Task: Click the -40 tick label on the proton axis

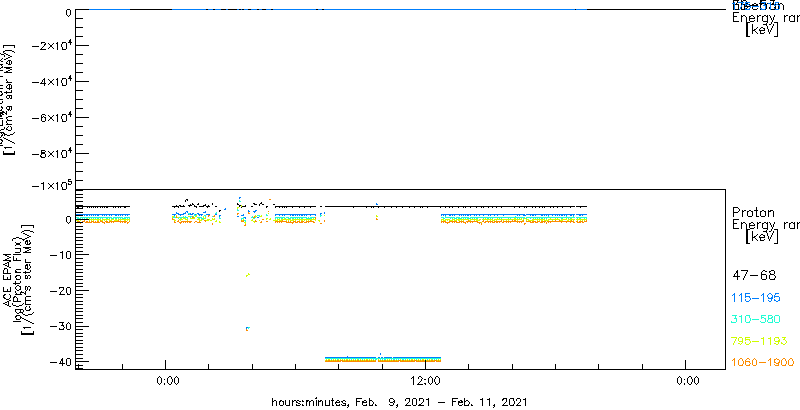Action: point(60,362)
